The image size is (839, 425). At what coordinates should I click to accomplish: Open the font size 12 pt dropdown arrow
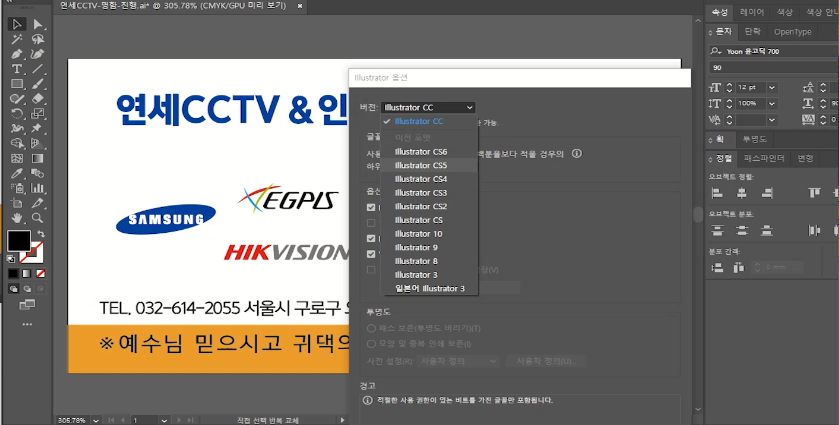point(772,87)
